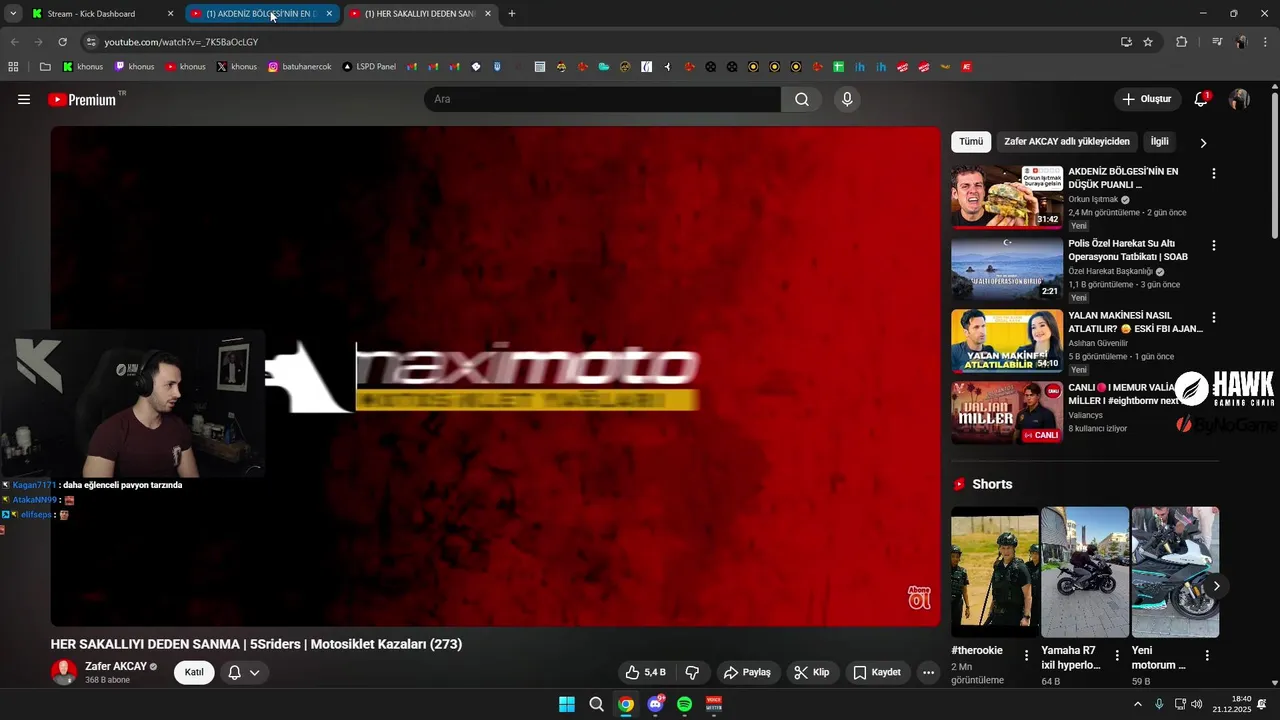The image size is (1280, 720).
Task: Select Zafer AKCAY adlı yükleyiciden chip
Action: click(x=1067, y=142)
